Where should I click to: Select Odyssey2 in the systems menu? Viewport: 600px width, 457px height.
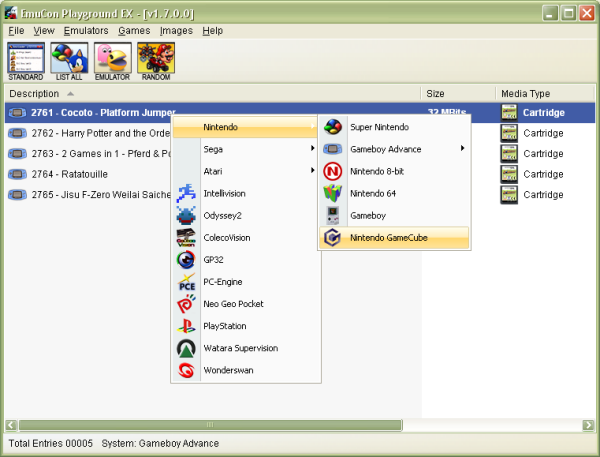click(246, 215)
